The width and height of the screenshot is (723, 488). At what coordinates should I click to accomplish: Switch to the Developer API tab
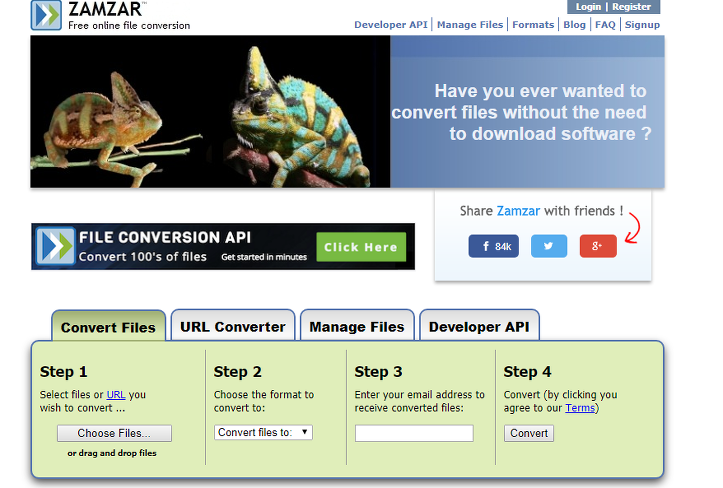coord(479,326)
